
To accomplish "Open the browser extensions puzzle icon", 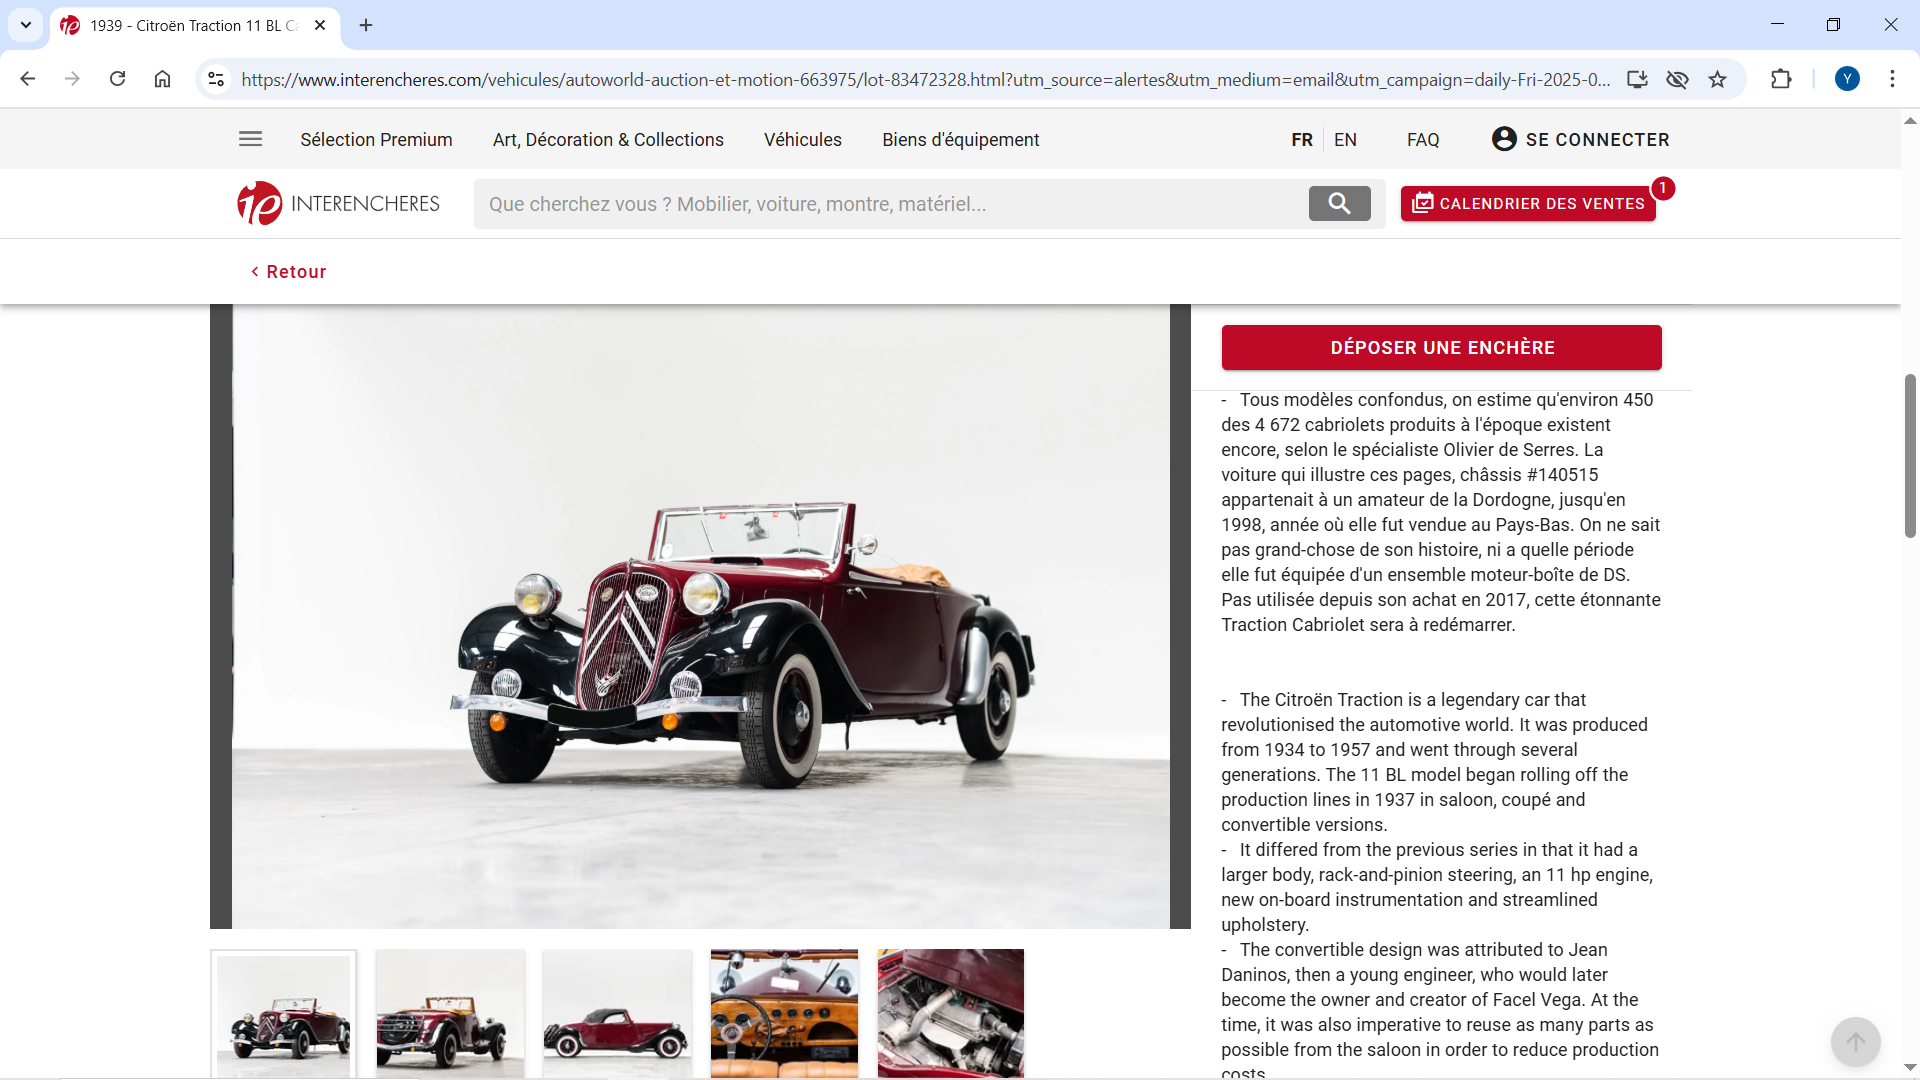I will point(1781,80).
